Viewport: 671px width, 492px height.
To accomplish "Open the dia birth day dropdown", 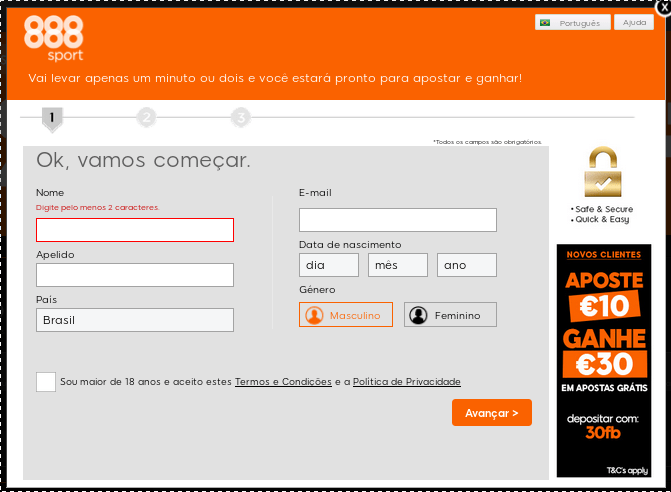I will point(329,265).
